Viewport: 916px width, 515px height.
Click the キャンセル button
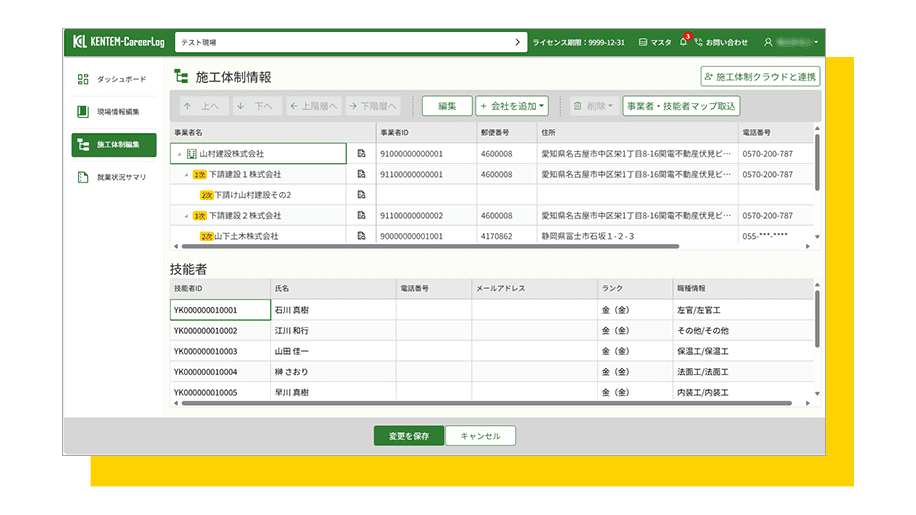pos(480,436)
